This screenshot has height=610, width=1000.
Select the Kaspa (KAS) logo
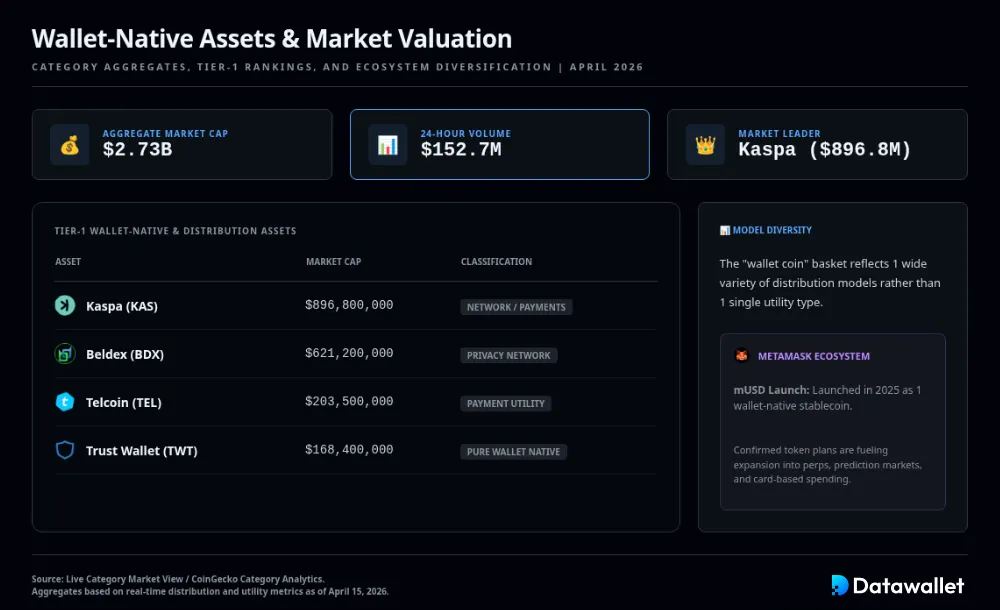pyautogui.click(x=65, y=306)
